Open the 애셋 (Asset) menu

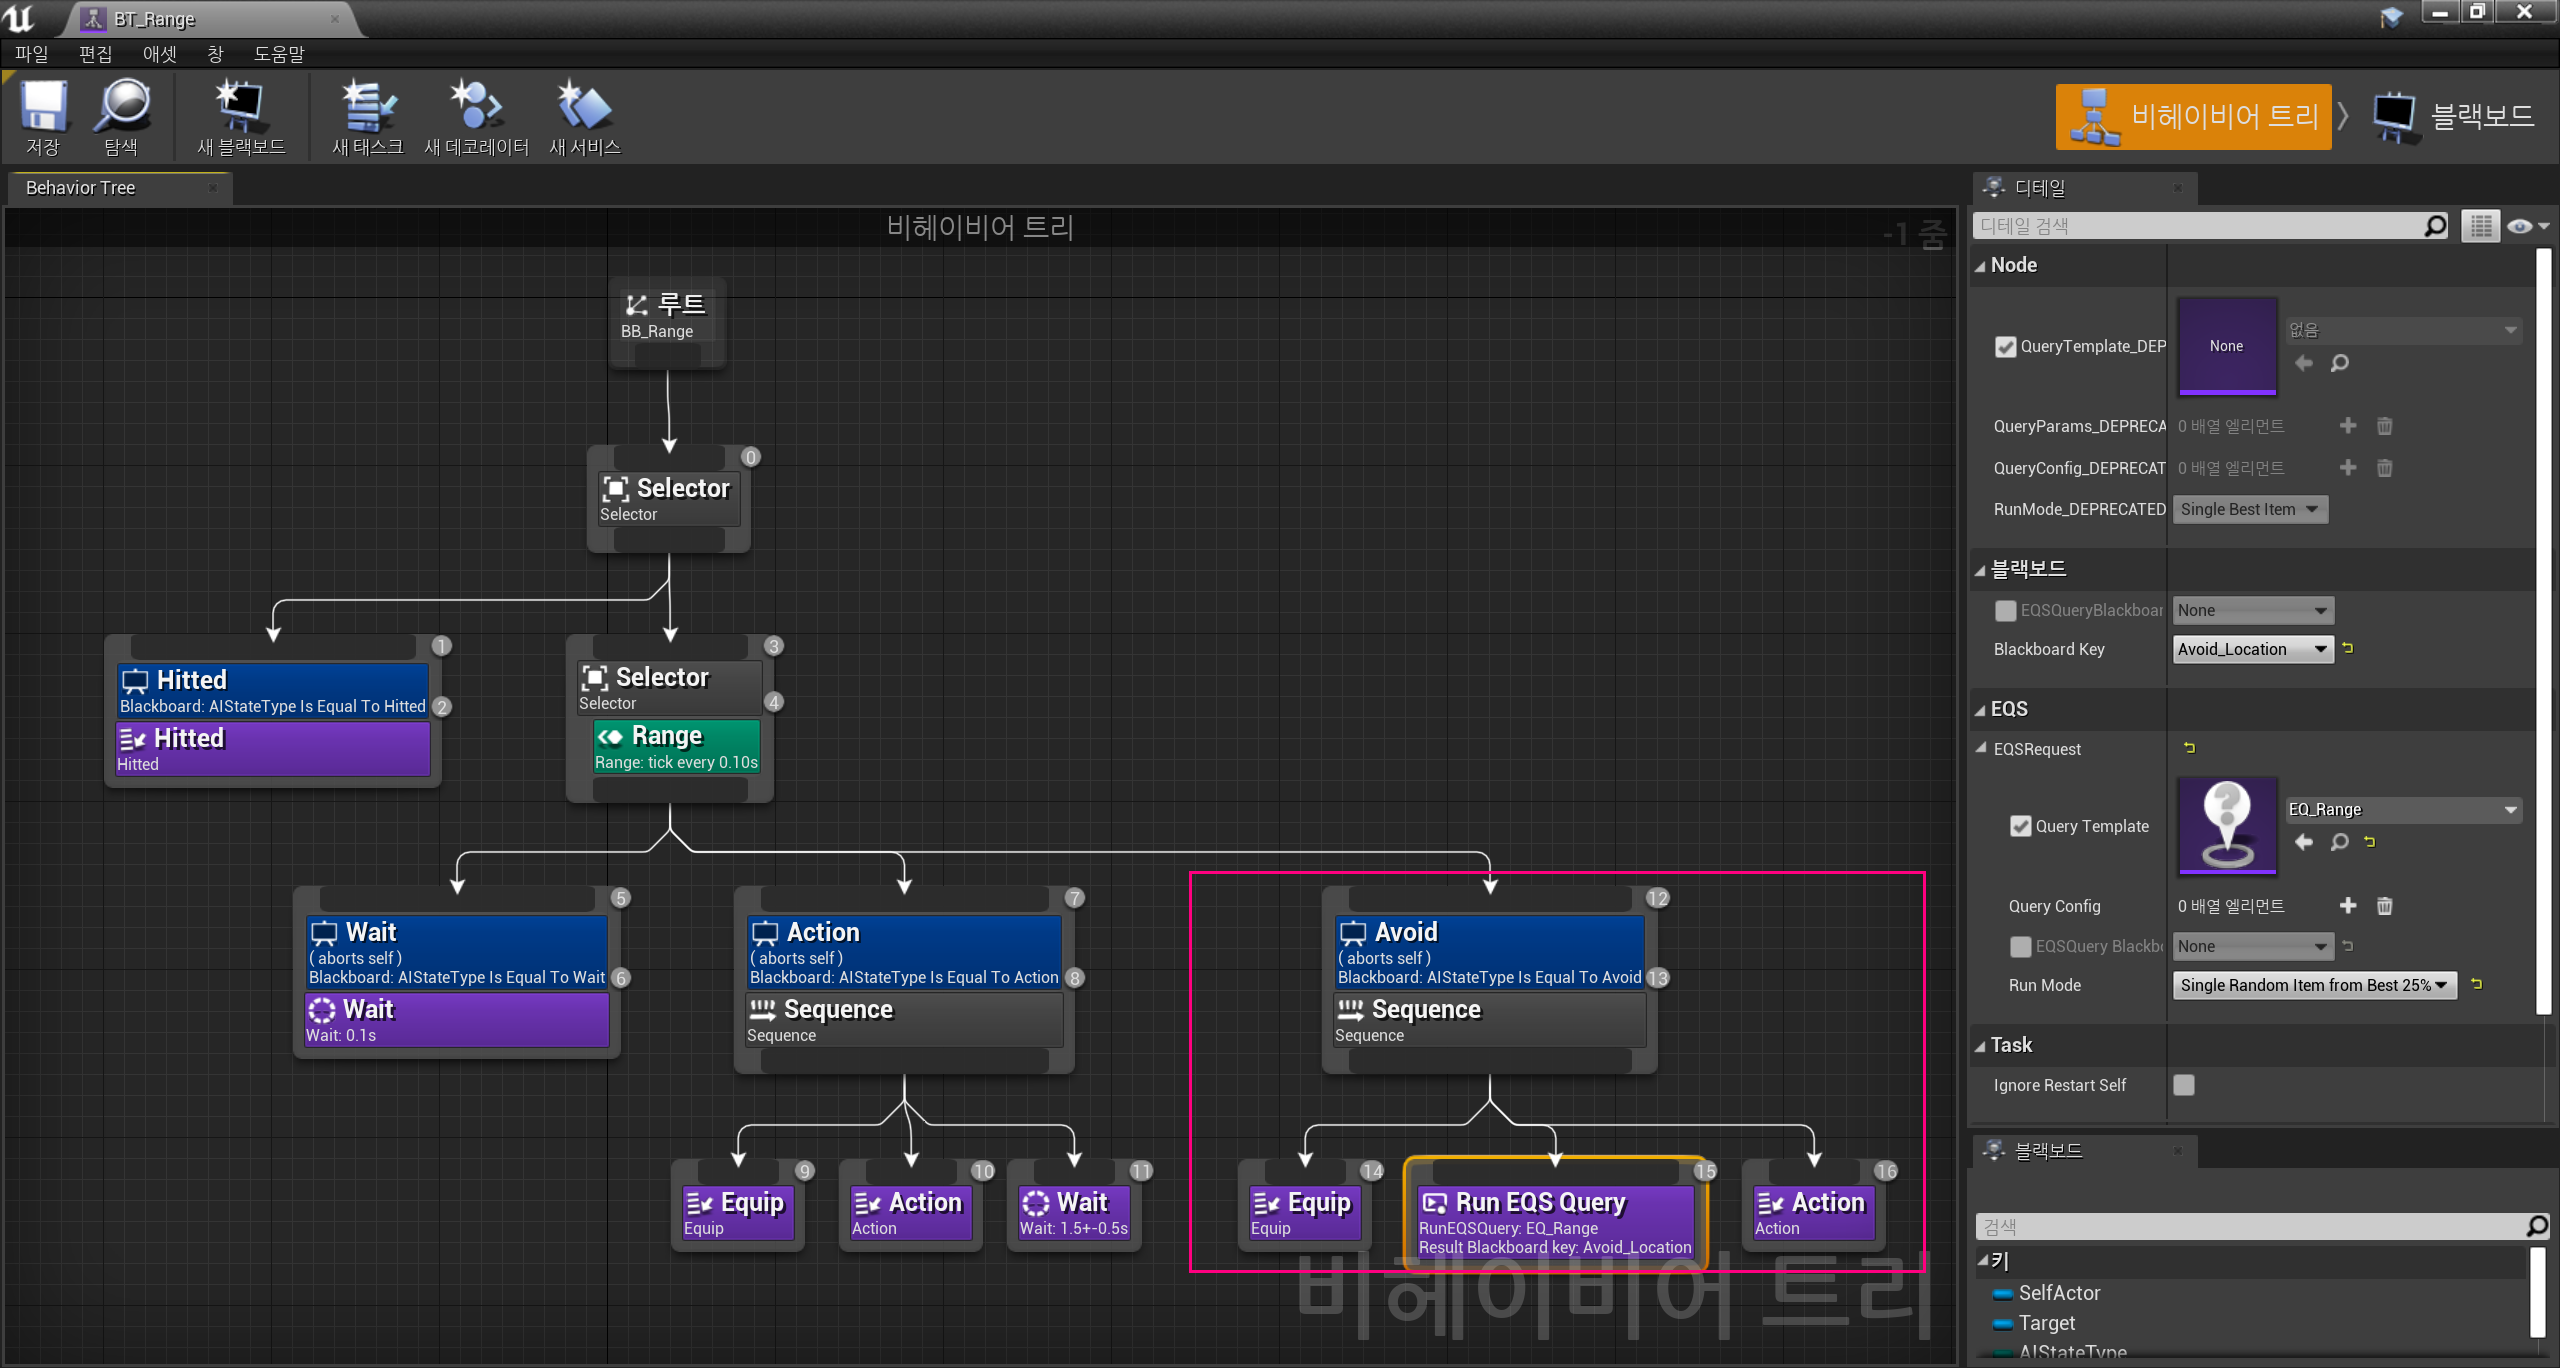pos(159,53)
